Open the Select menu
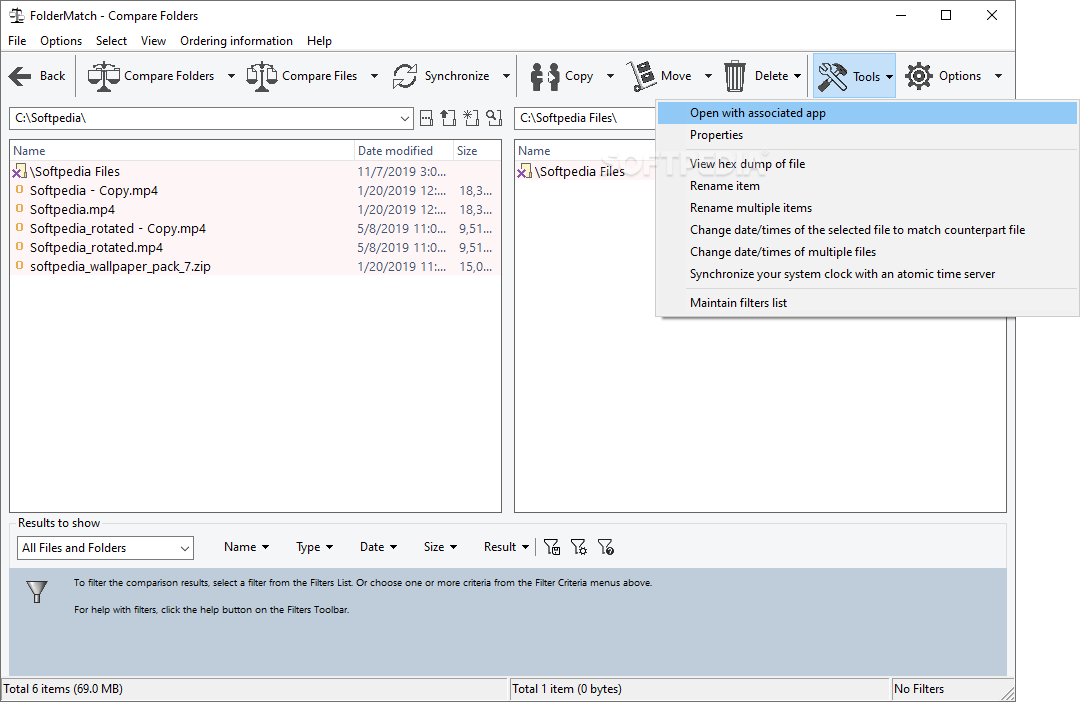The width and height of the screenshot is (1080, 702). (111, 41)
